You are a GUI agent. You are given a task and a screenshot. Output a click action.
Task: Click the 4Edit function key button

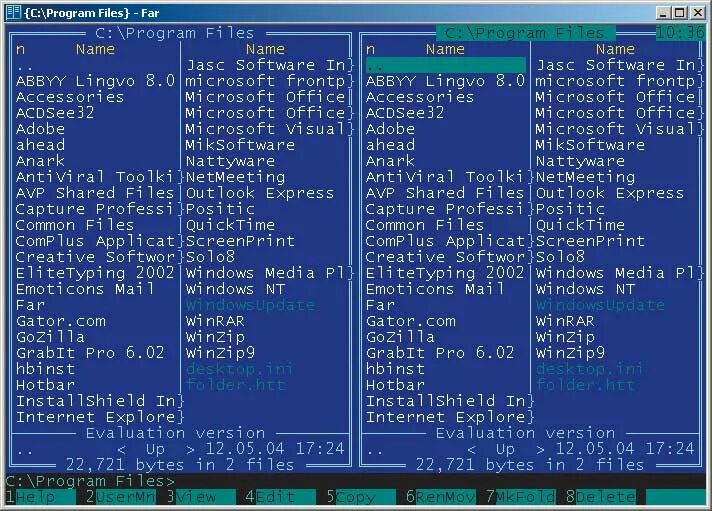tap(280, 497)
